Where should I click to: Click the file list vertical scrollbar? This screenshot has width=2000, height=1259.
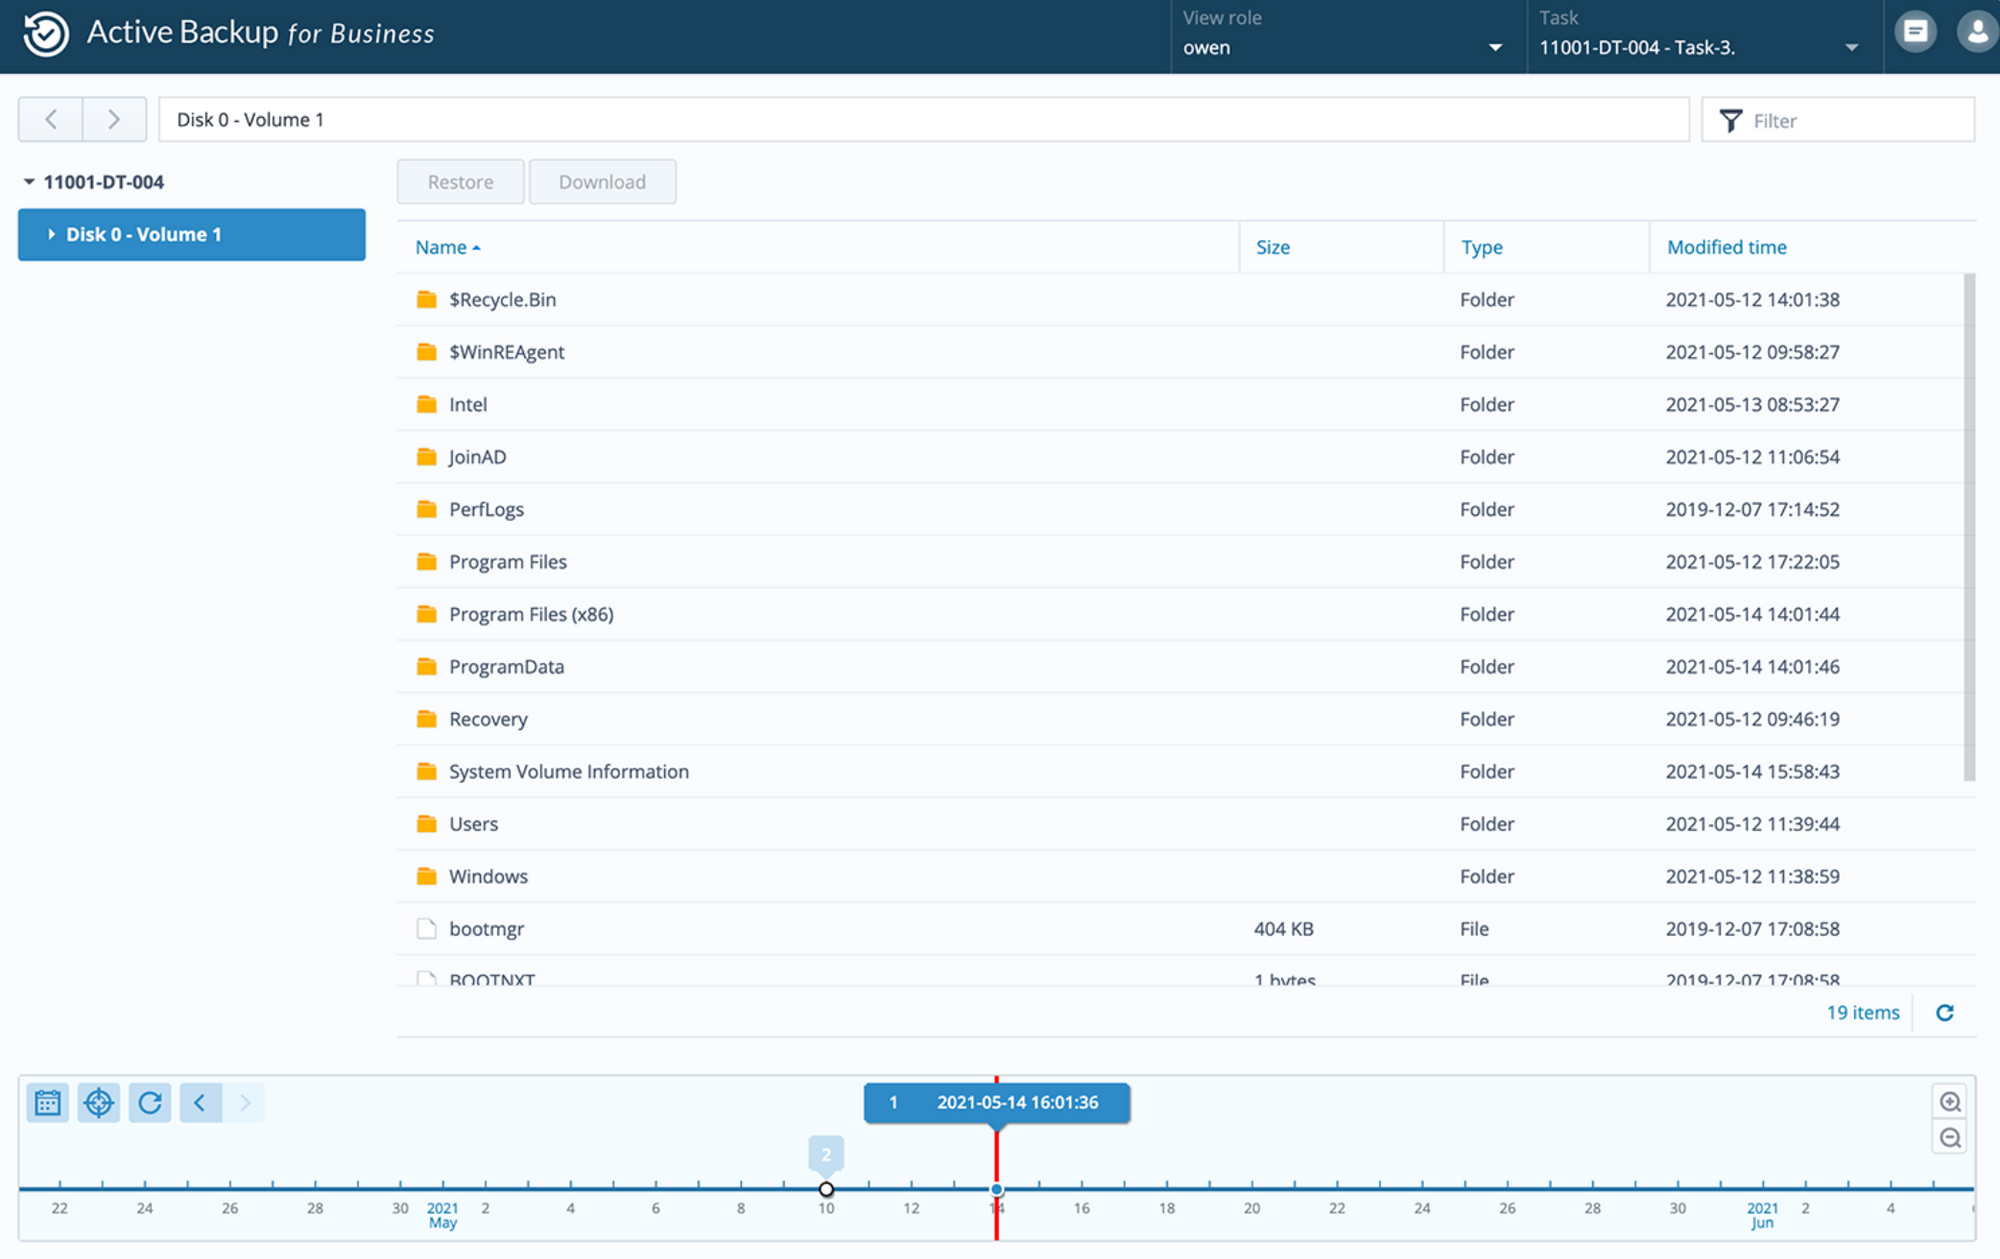[x=1969, y=527]
